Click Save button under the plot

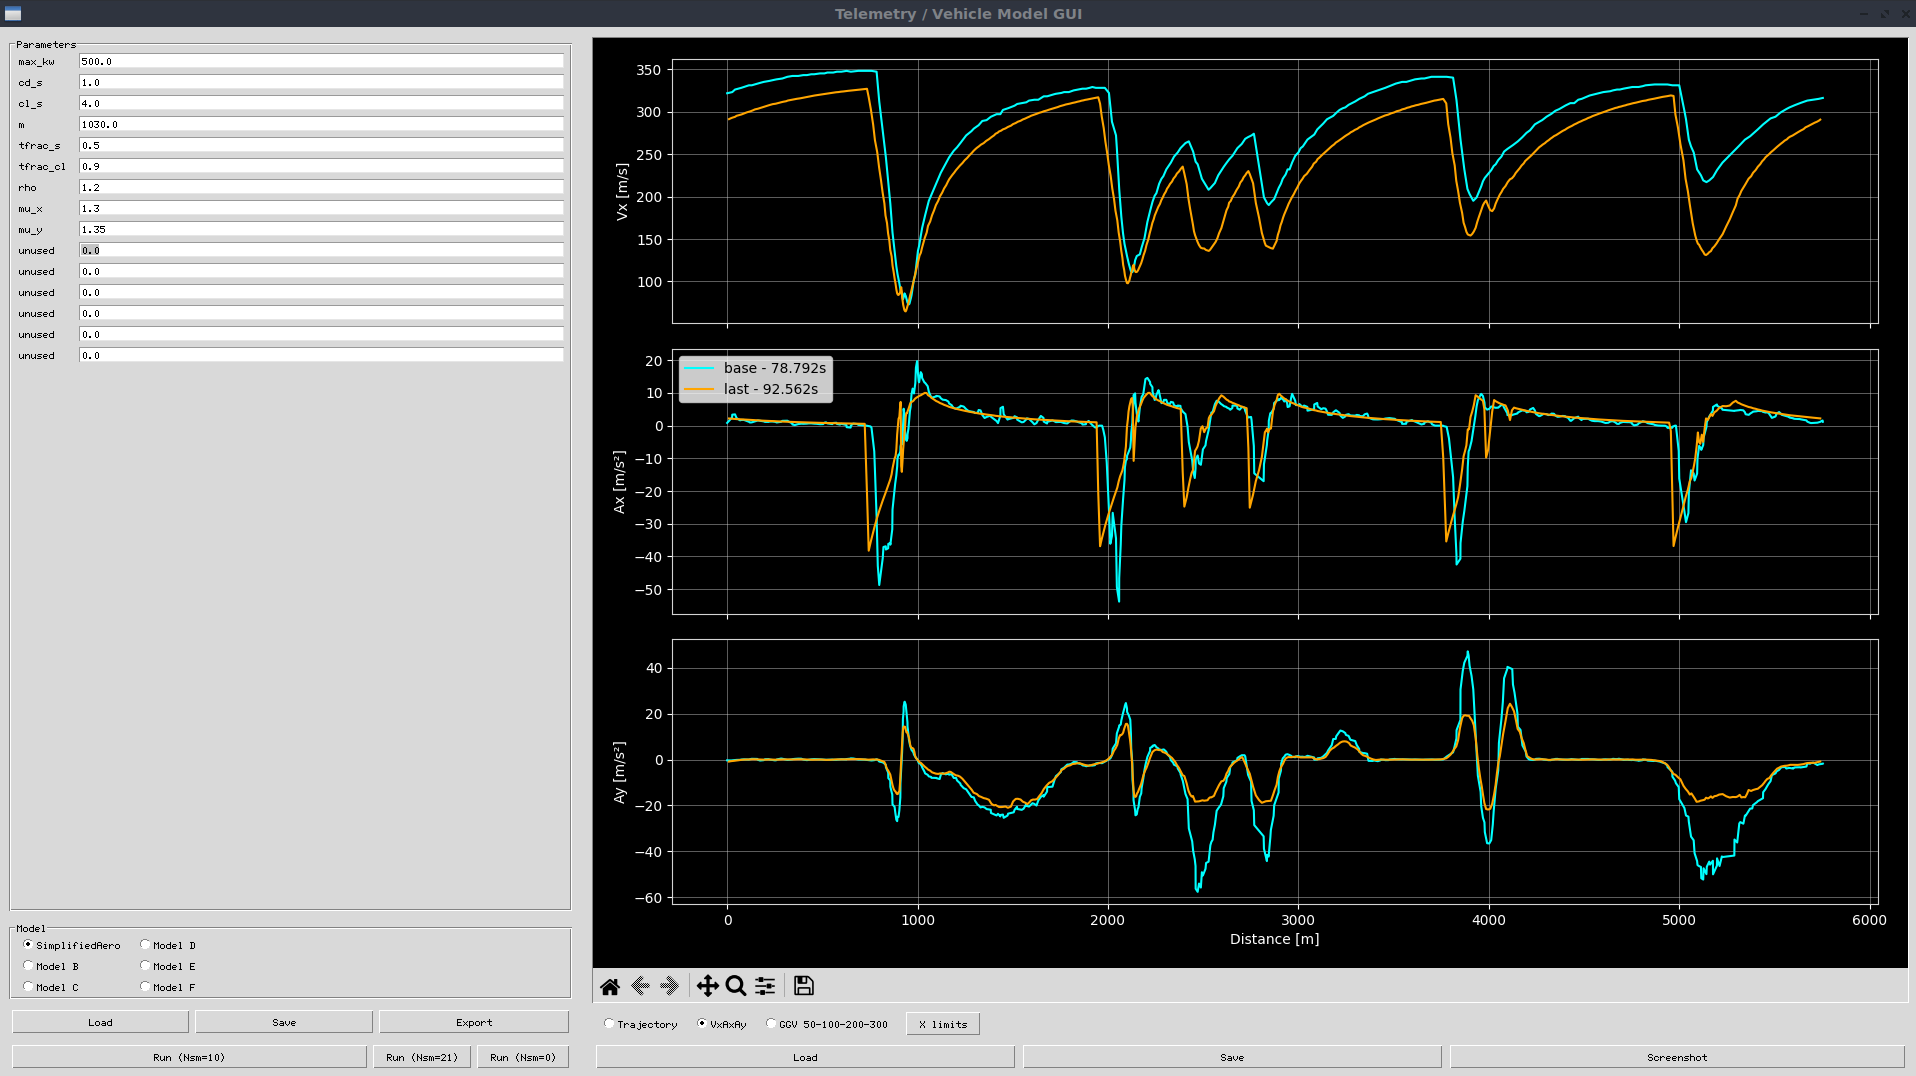click(x=1232, y=1057)
